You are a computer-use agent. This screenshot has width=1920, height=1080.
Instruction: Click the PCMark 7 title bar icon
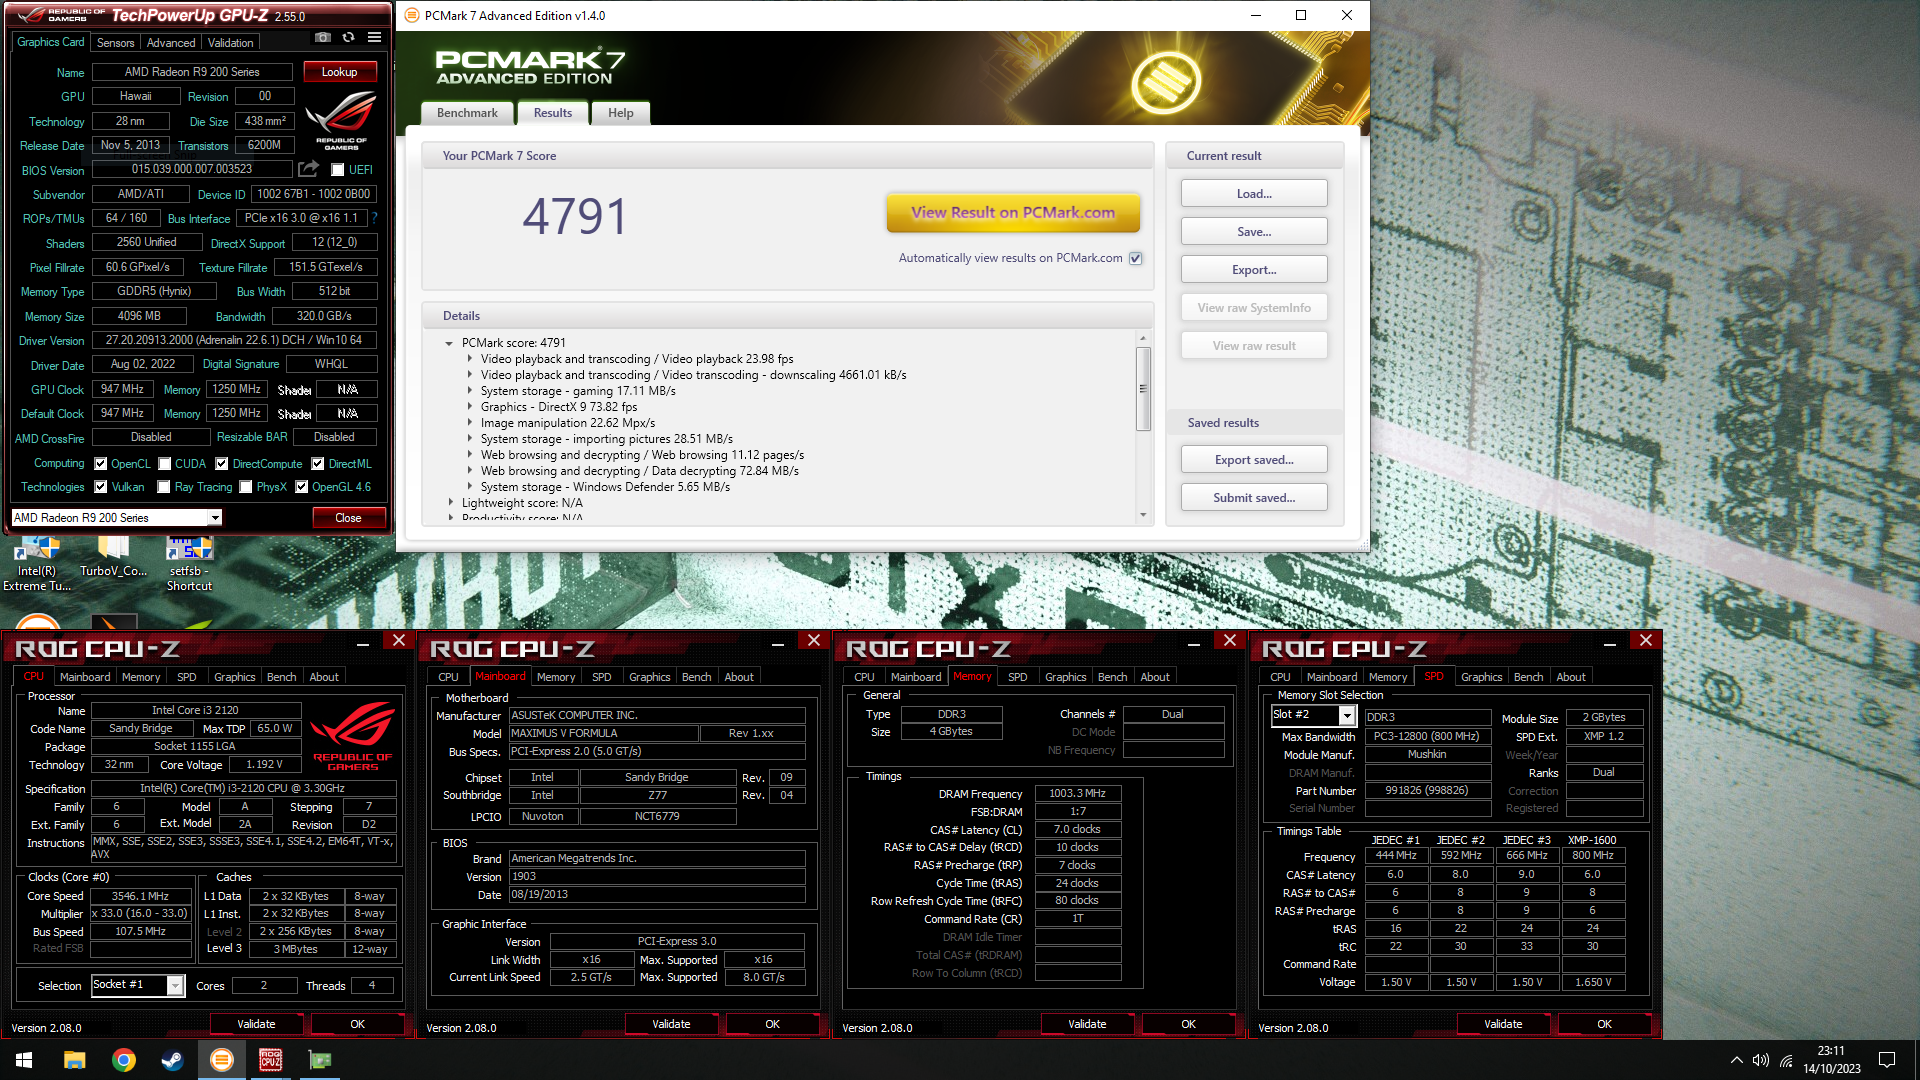[412, 15]
